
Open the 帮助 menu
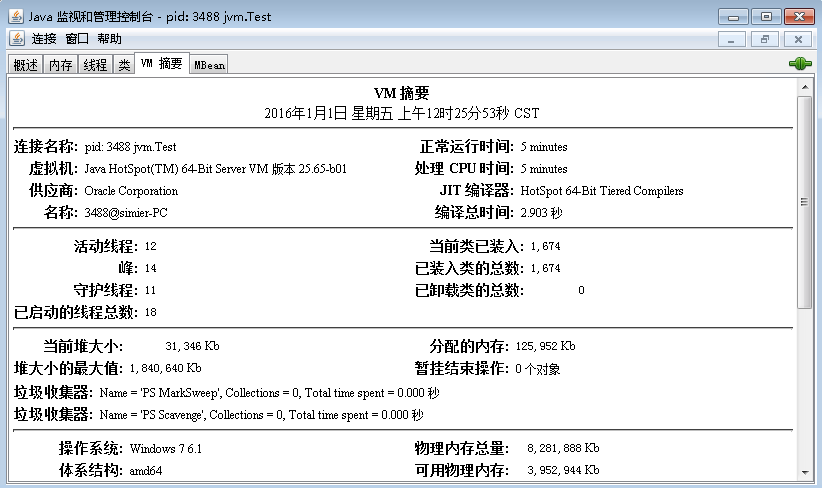point(109,39)
